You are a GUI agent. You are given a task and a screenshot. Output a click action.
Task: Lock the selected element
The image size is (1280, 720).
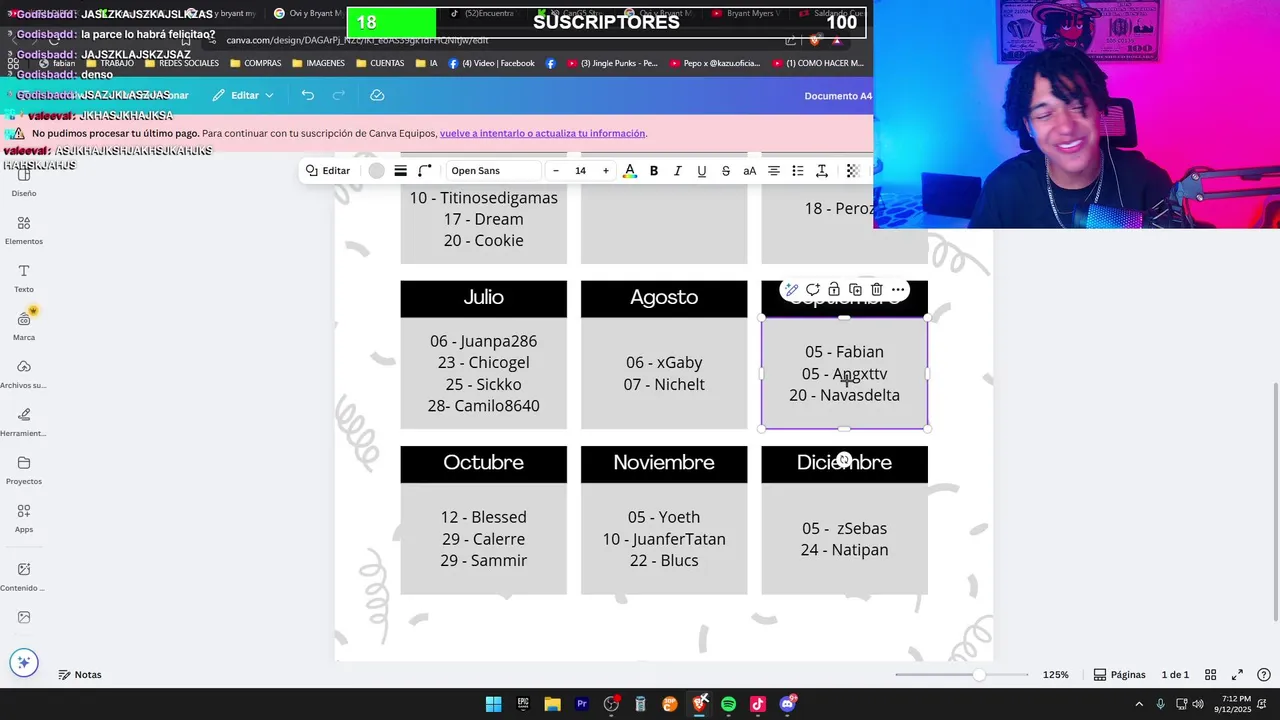[x=834, y=290]
